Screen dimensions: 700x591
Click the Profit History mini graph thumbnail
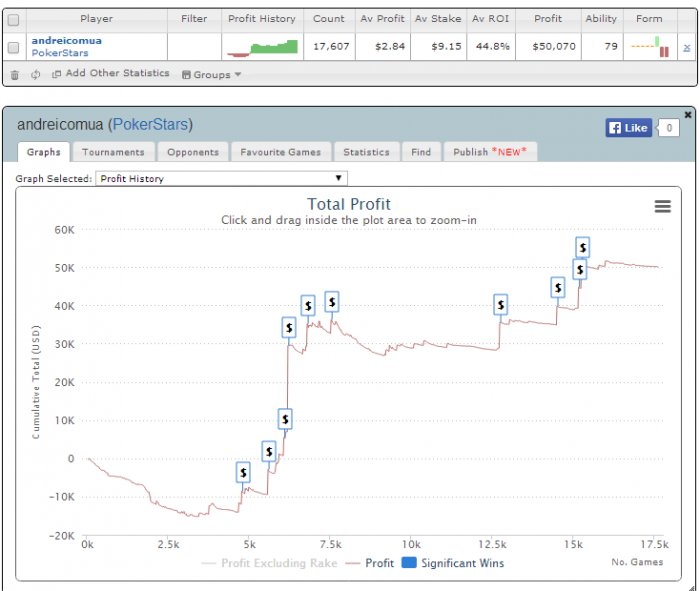(263, 47)
